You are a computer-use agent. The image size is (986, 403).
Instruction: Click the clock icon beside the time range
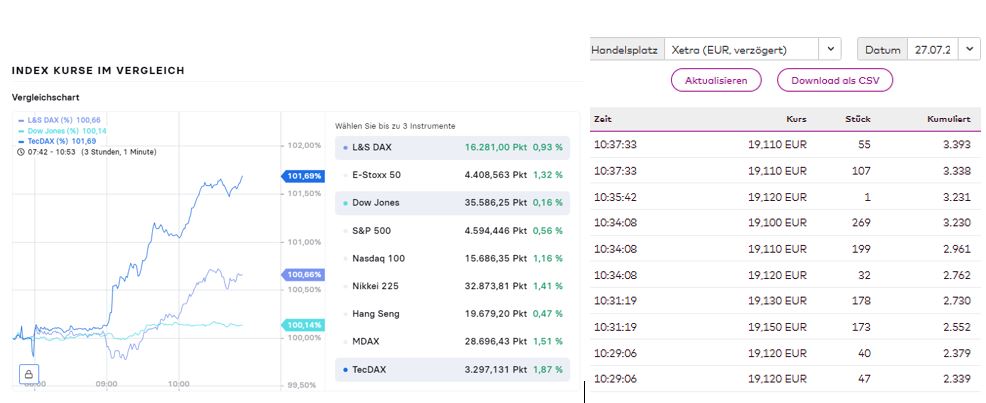pyautogui.click(x=22, y=150)
